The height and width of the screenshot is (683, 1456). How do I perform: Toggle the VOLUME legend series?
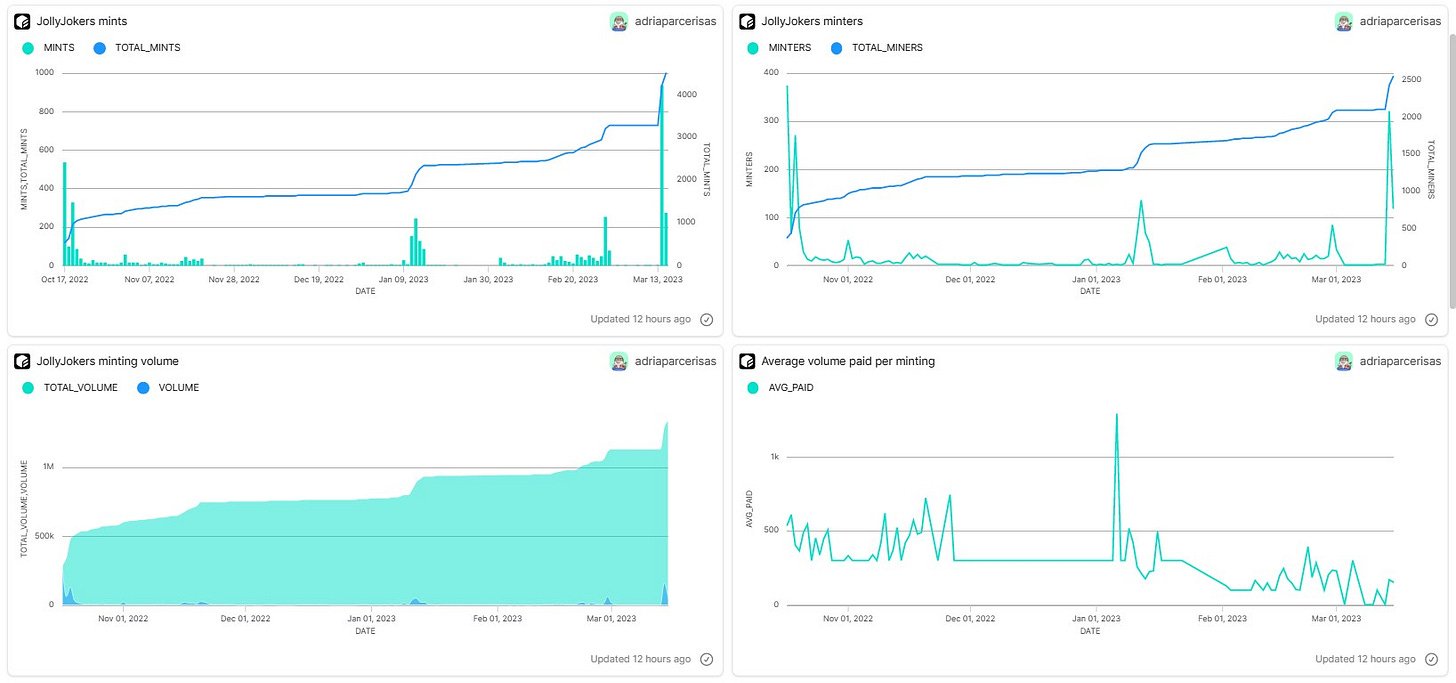tap(169, 387)
